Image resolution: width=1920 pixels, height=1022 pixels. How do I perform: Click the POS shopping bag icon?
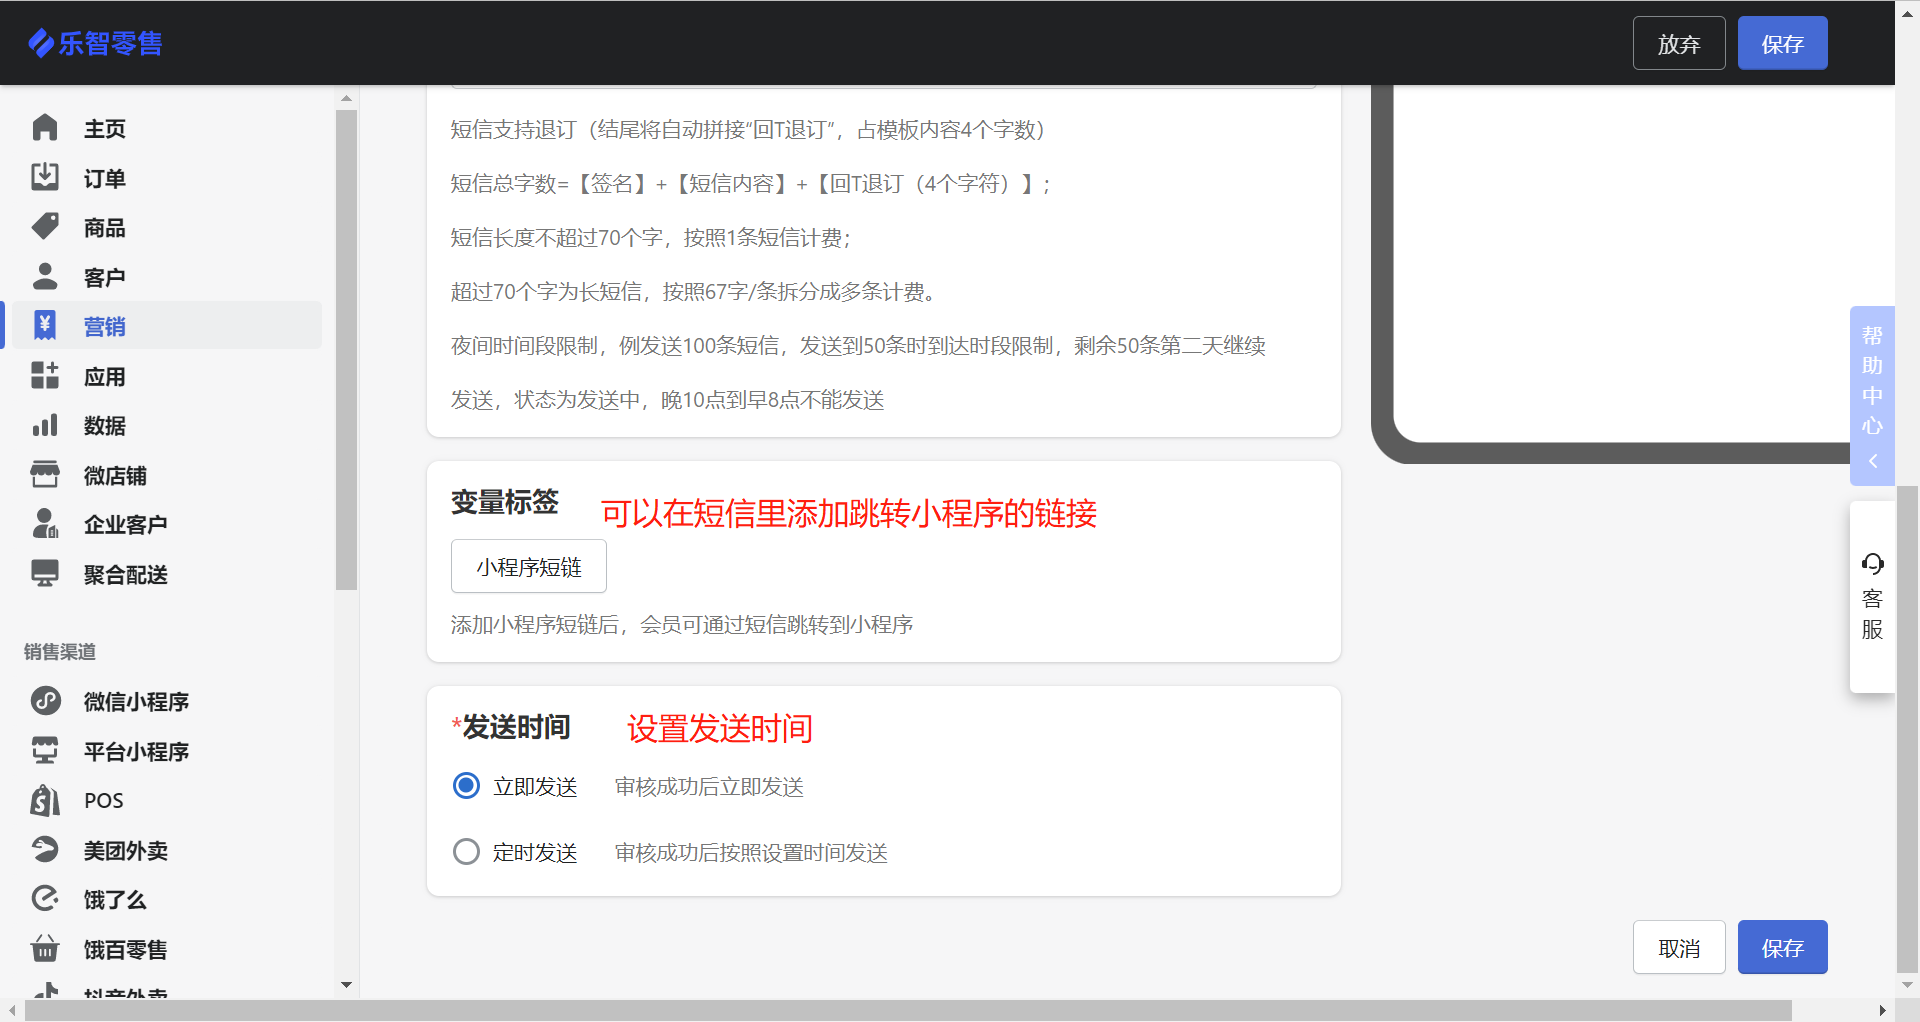tap(45, 800)
